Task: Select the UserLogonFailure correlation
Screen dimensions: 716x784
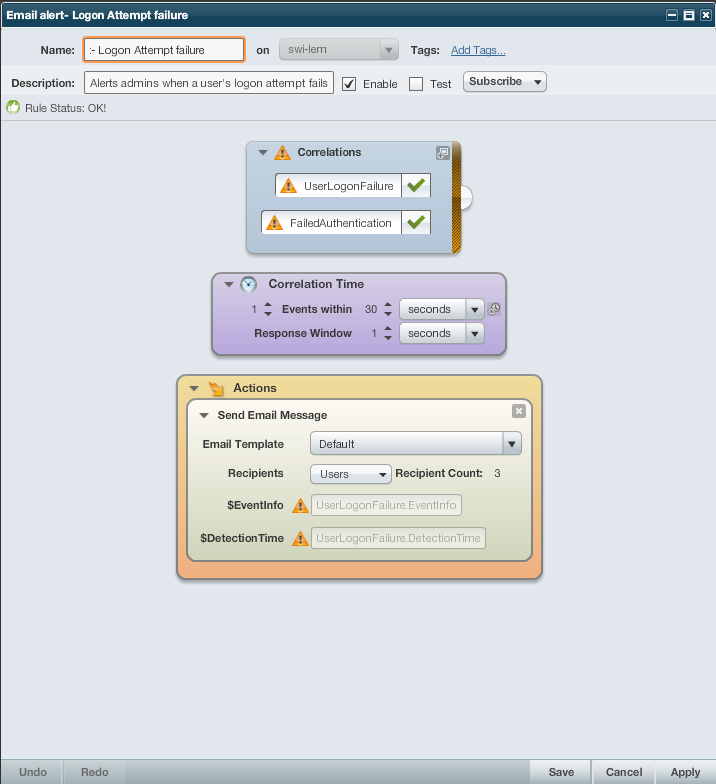Action: click(x=338, y=186)
